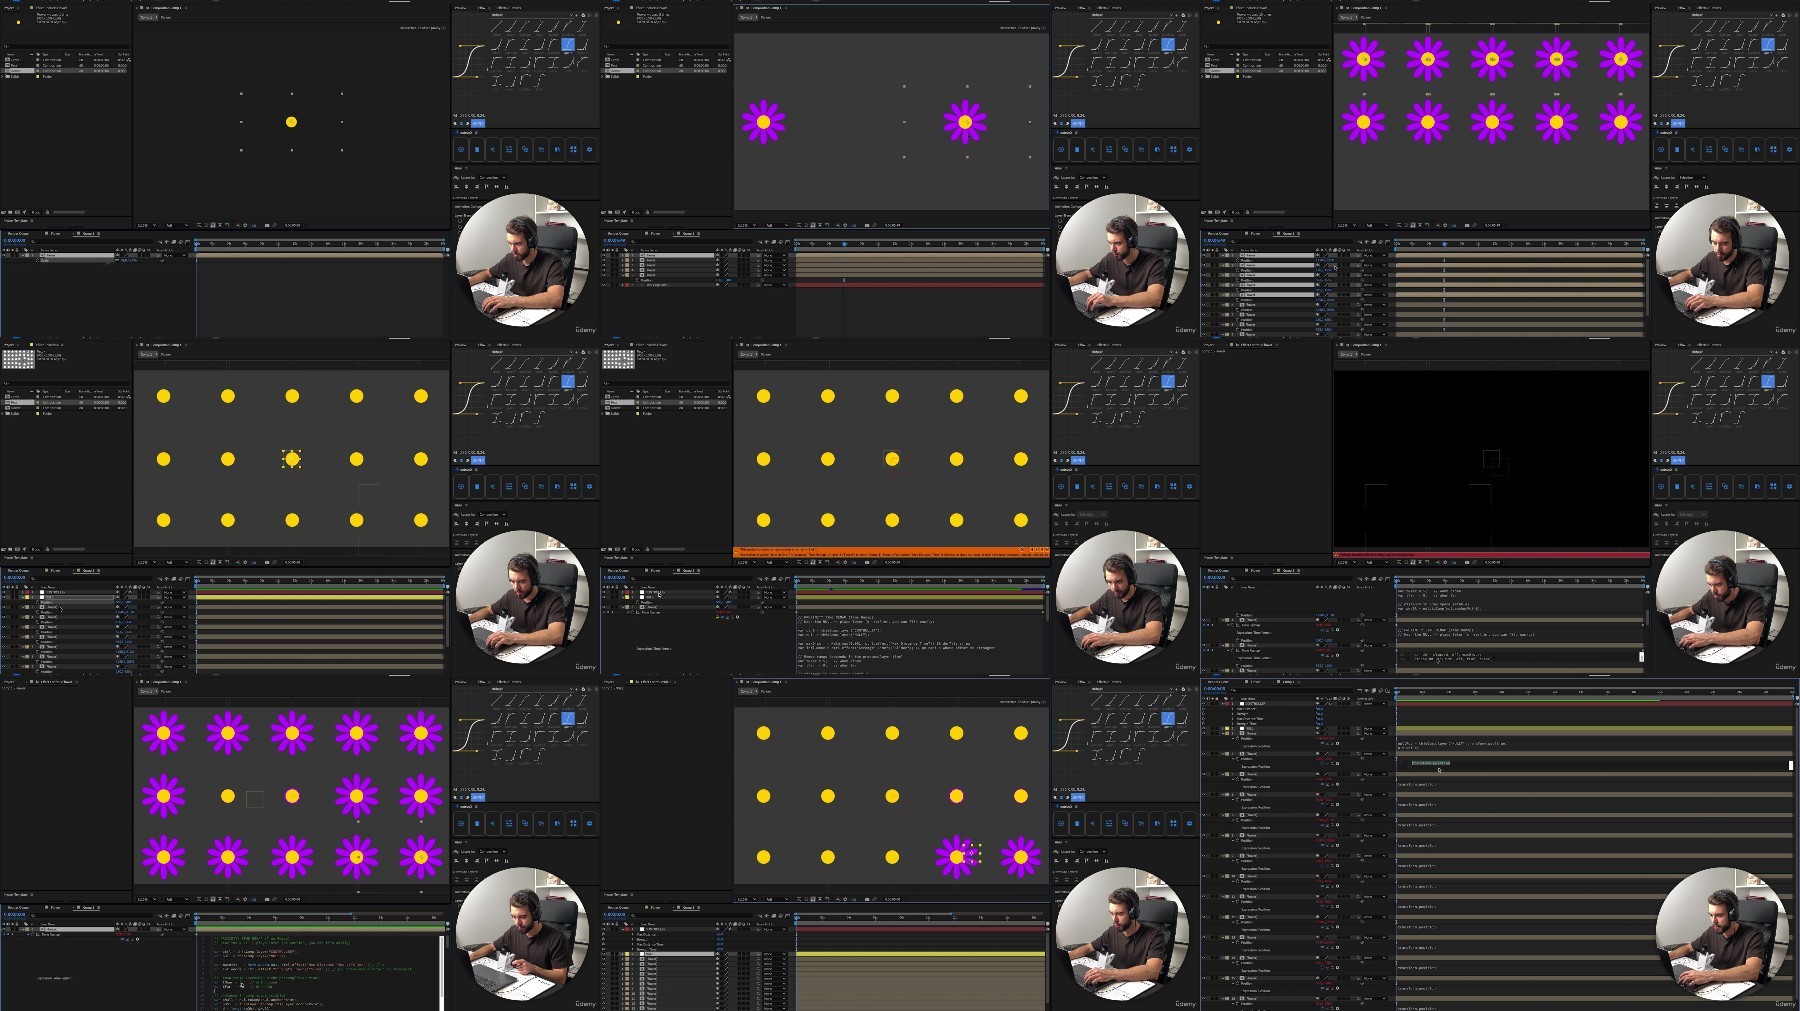Click circle target plugin icon in two-flowers-only frame

(1061, 149)
